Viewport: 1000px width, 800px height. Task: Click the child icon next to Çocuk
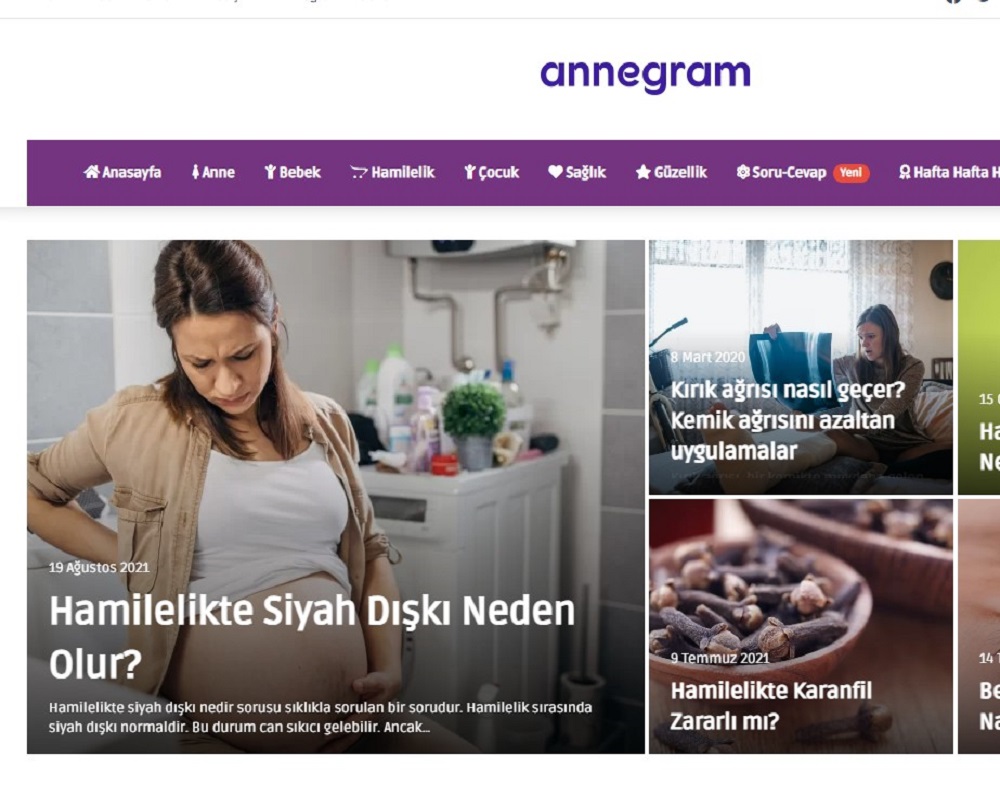[x=470, y=172]
